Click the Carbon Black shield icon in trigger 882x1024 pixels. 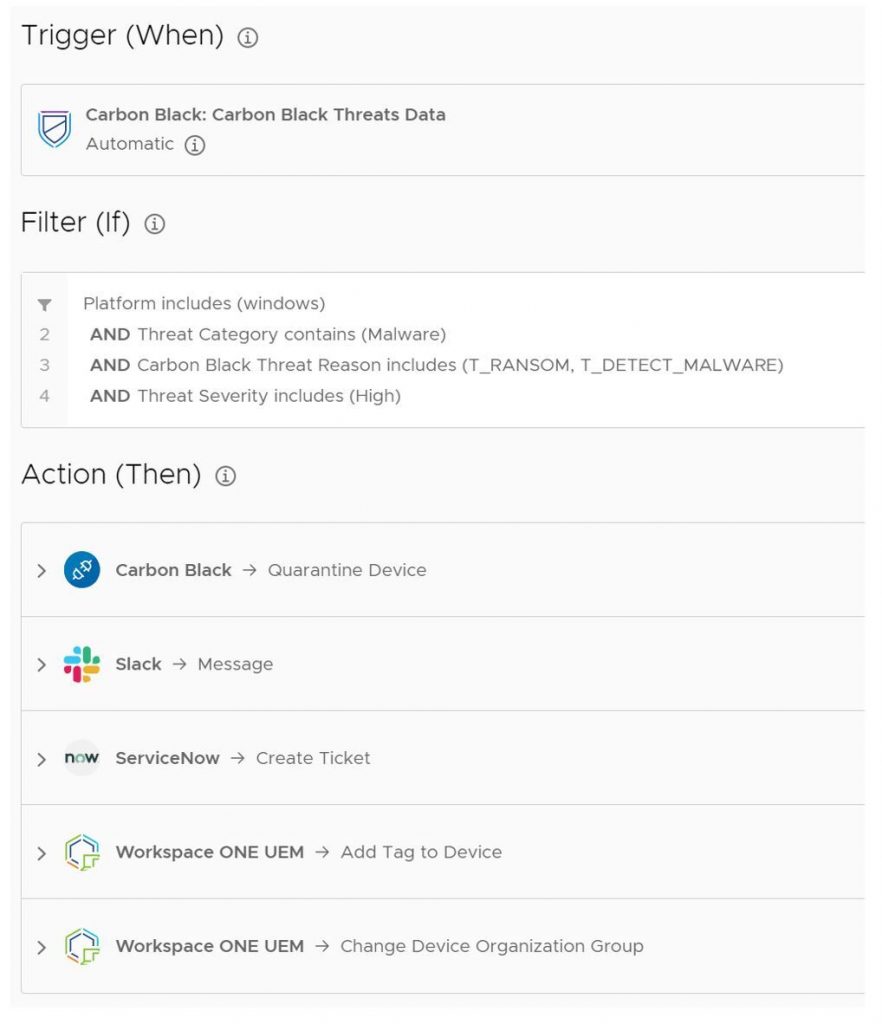tap(54, 129)
